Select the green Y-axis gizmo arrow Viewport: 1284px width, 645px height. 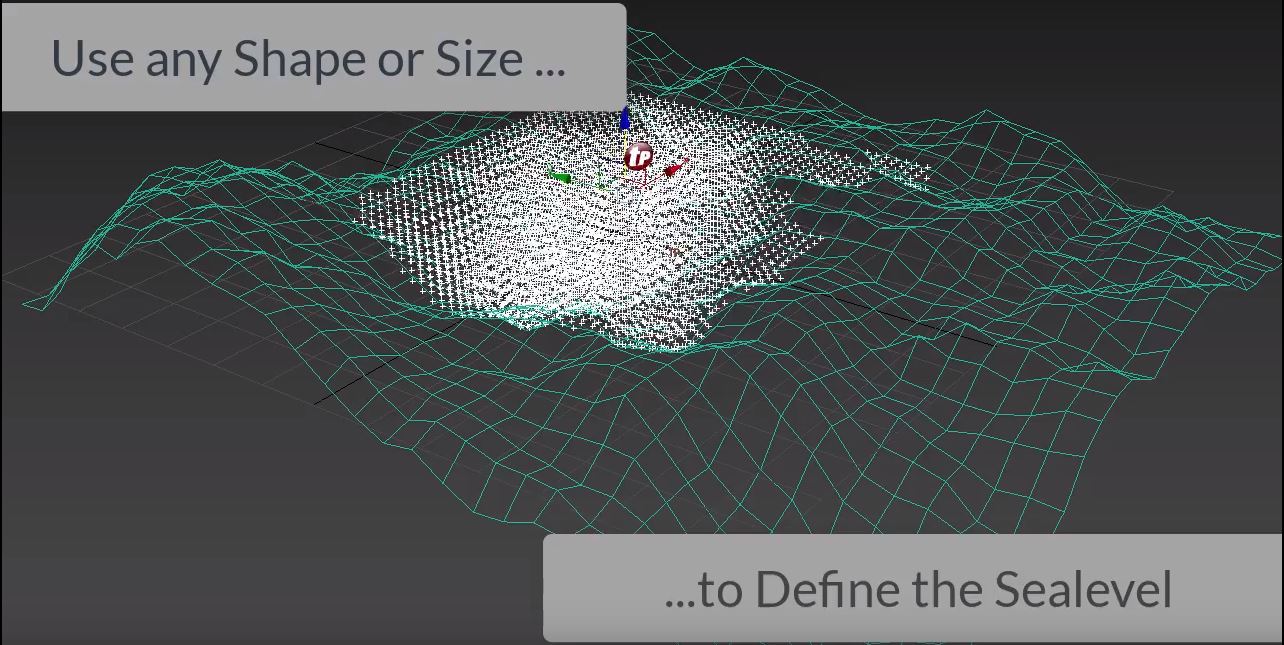(560, 177)
